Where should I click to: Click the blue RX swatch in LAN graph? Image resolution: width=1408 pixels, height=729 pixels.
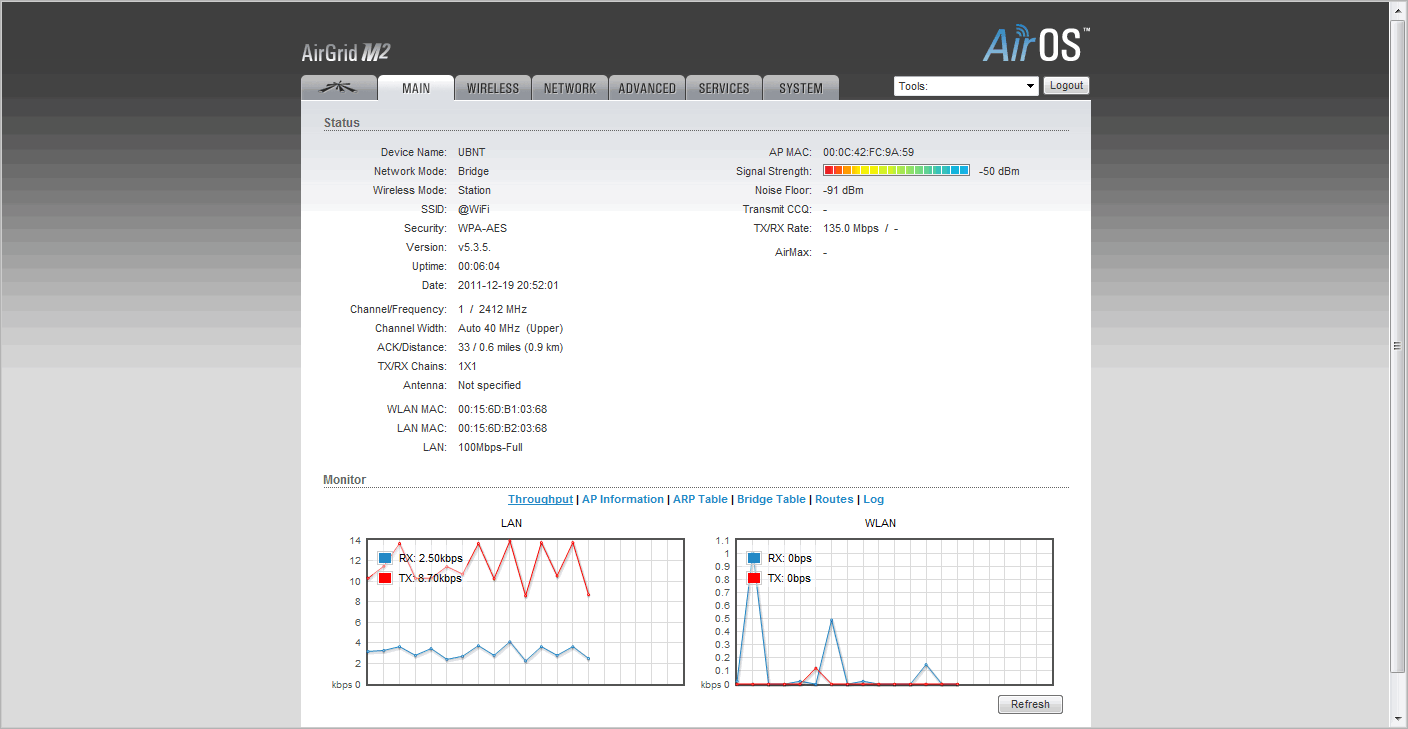(385, 558)
